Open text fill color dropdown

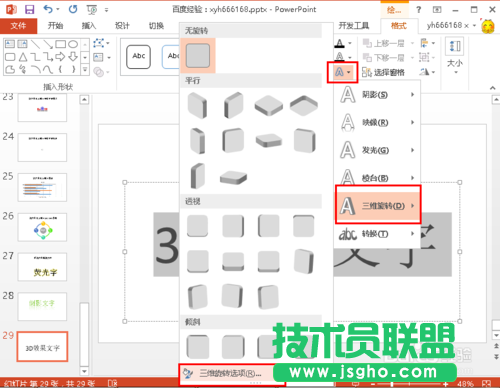point(350,43)
